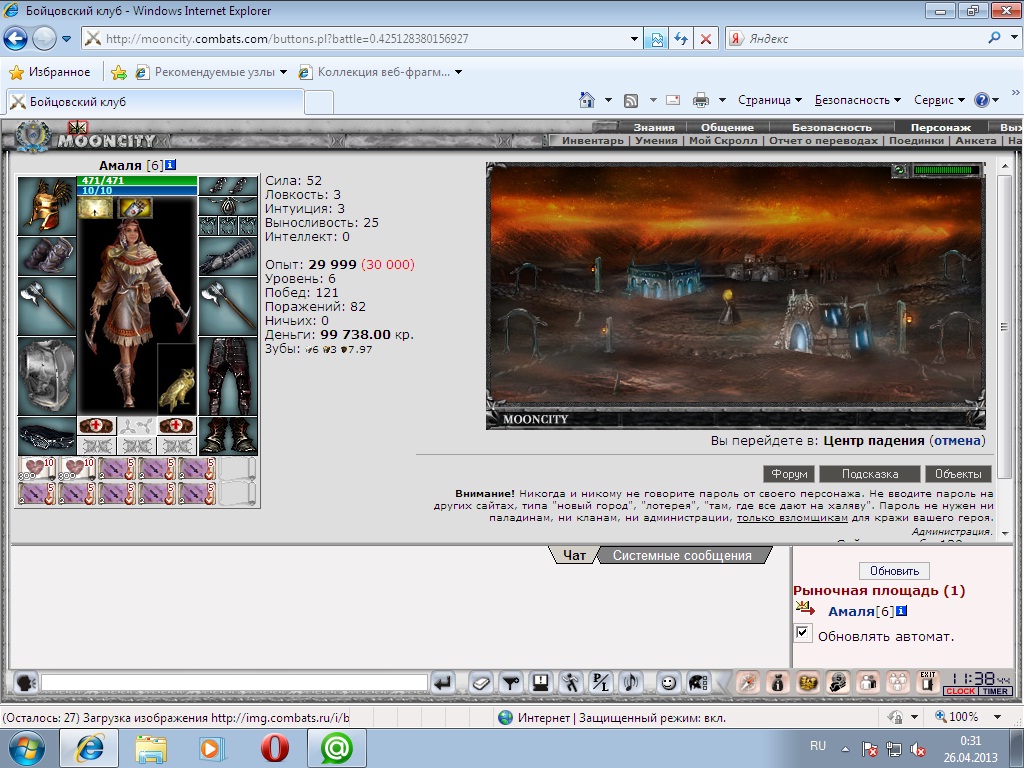The width and height of the screenshot is (1024, 768).
Task: Click the IE Print icon
Action: point(701,100)
